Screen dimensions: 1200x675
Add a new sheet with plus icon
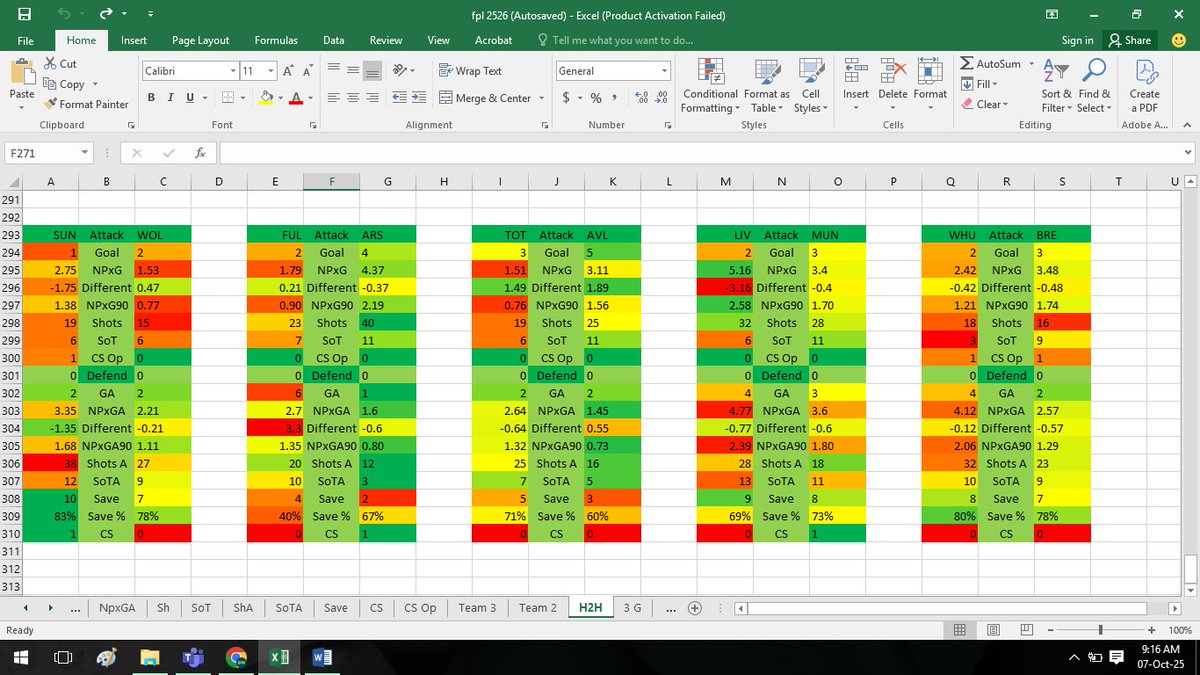[x=694, y=608]
